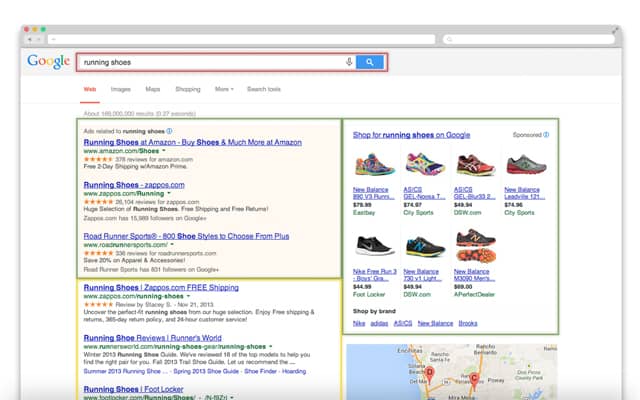Open Running Shoes at Amazon ad link

(193, 142)
